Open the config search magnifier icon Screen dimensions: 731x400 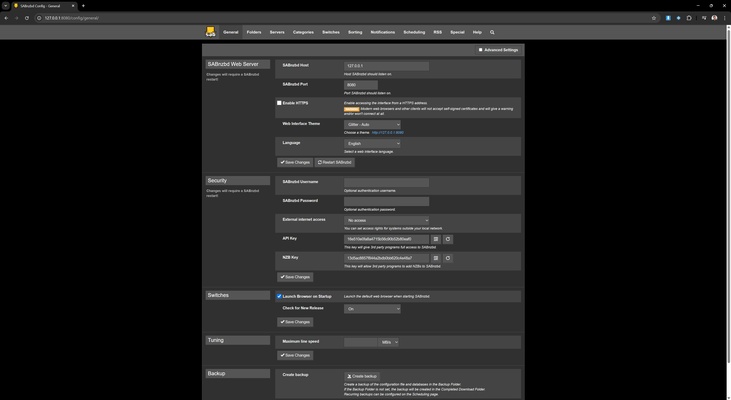pyautogui.click(x=492, y=32)
